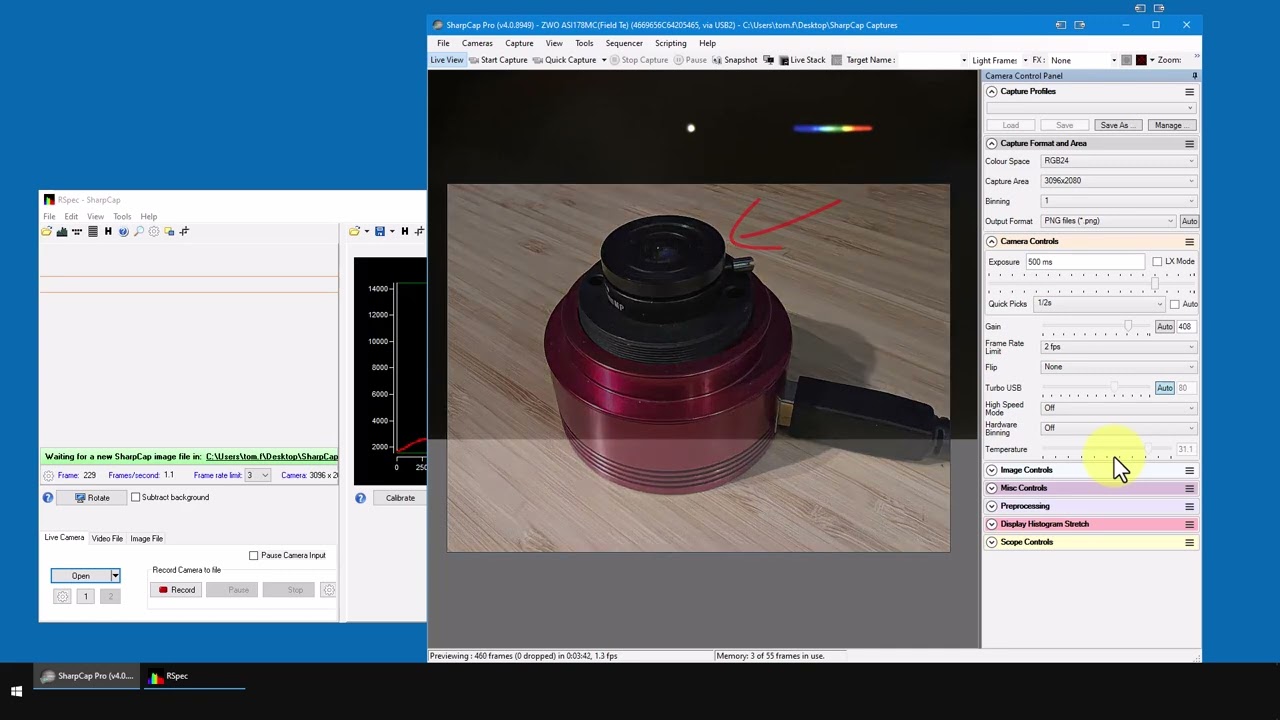Open dropdown arrow beside RSpec Open button
Viewport: 1280px width, 720px height.
click(115, 576)
